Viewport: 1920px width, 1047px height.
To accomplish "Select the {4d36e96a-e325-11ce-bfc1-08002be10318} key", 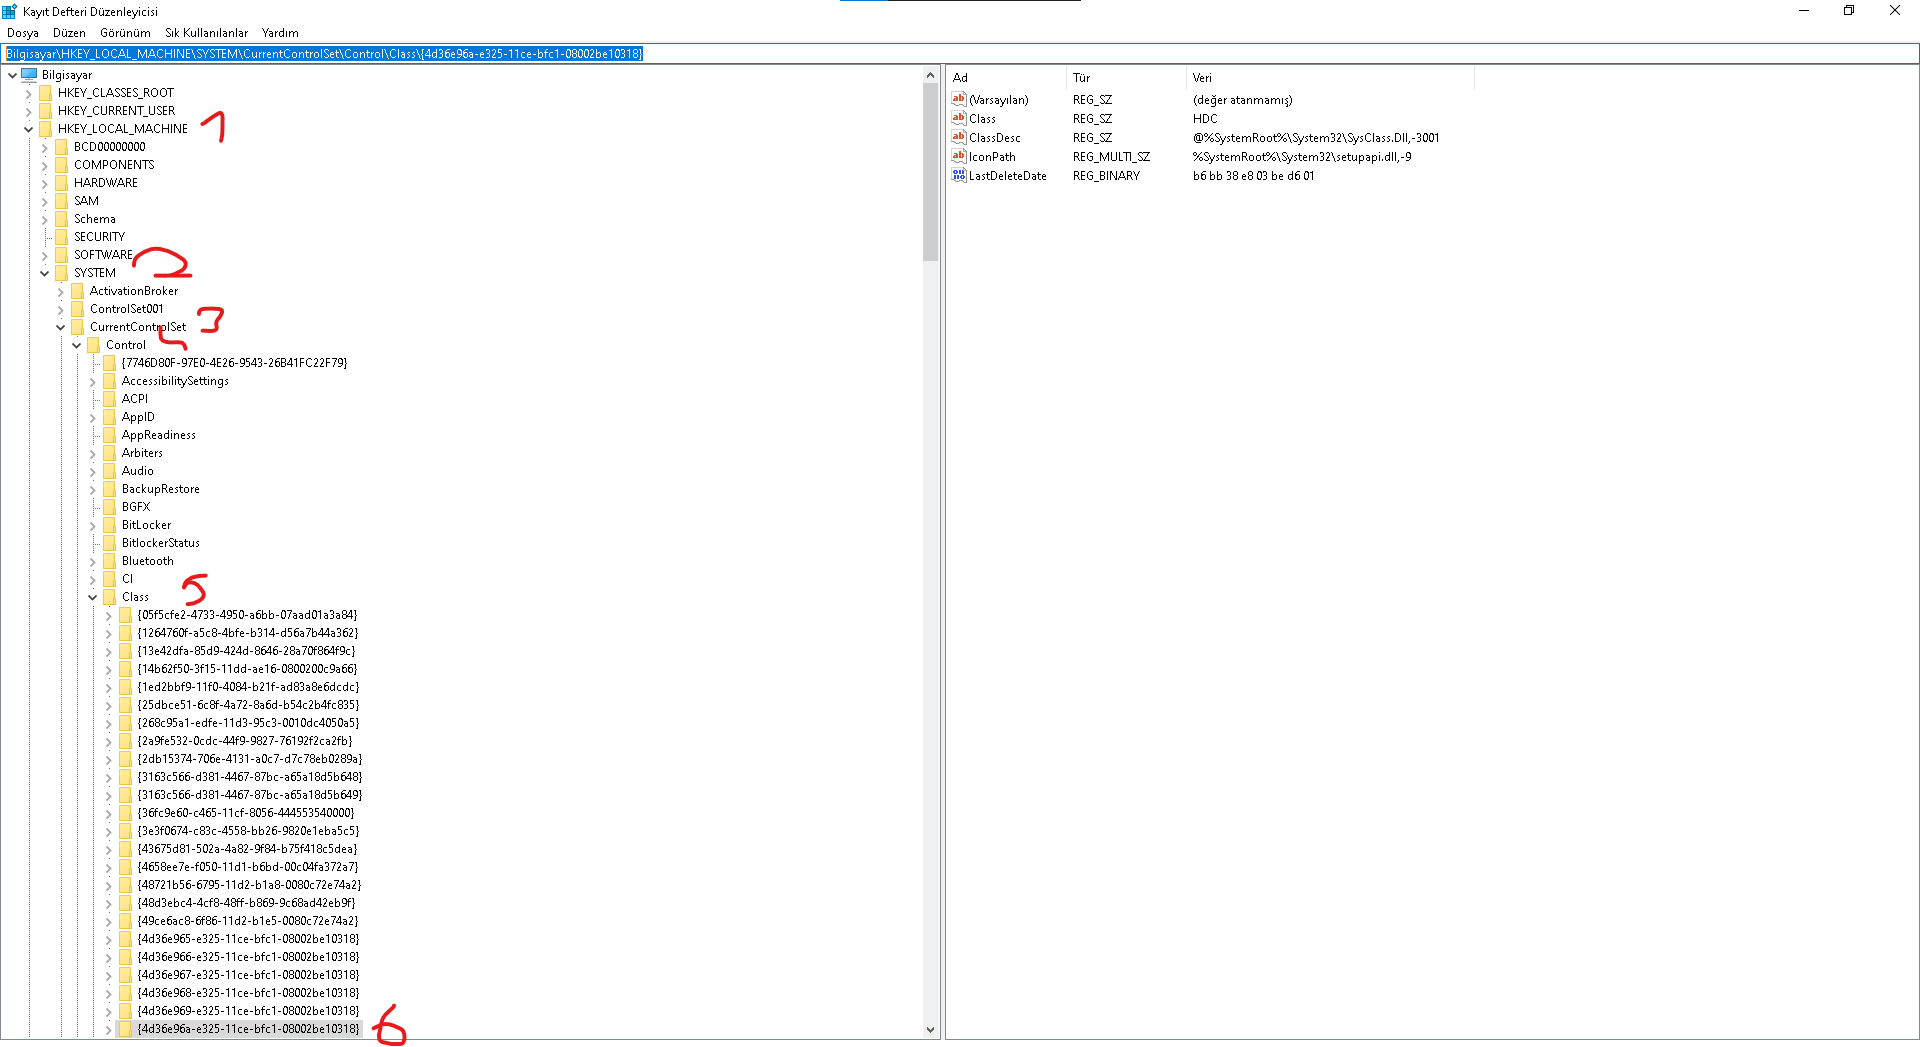I will point(248,1029).
